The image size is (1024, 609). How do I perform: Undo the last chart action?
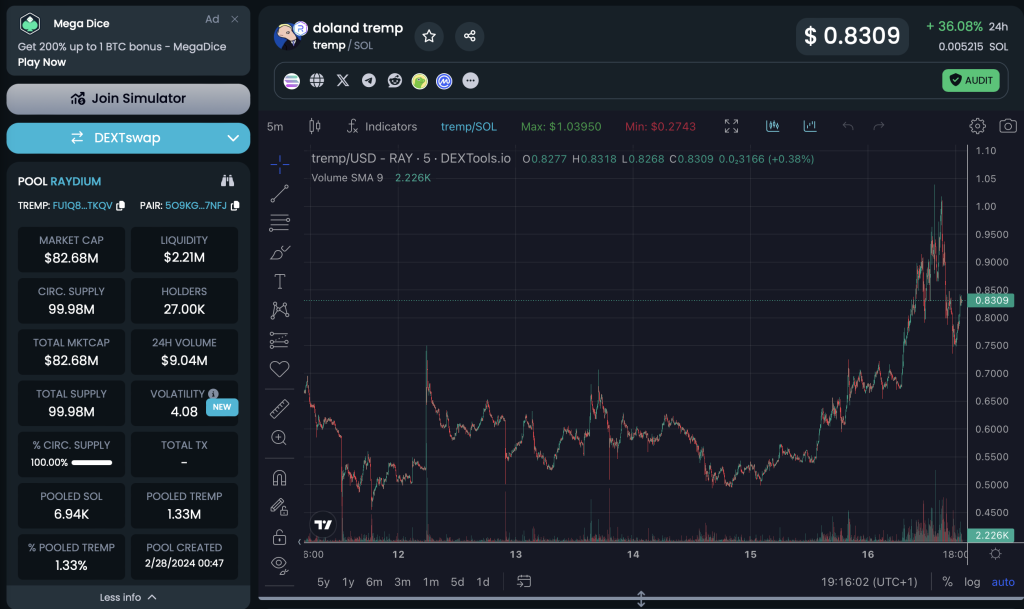click(x=848, y=126)
